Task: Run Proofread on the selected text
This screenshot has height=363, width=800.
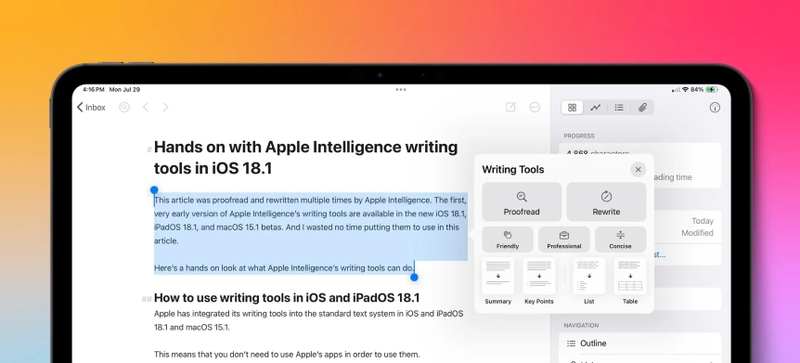Action: [x=521, y=202]
